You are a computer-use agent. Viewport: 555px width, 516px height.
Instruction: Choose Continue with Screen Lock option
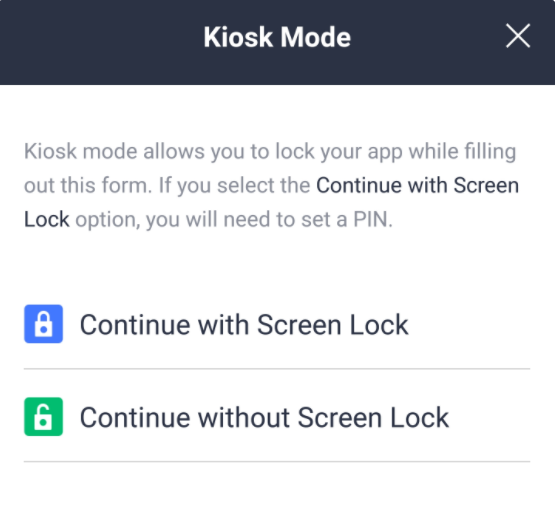tap(277, 324)
